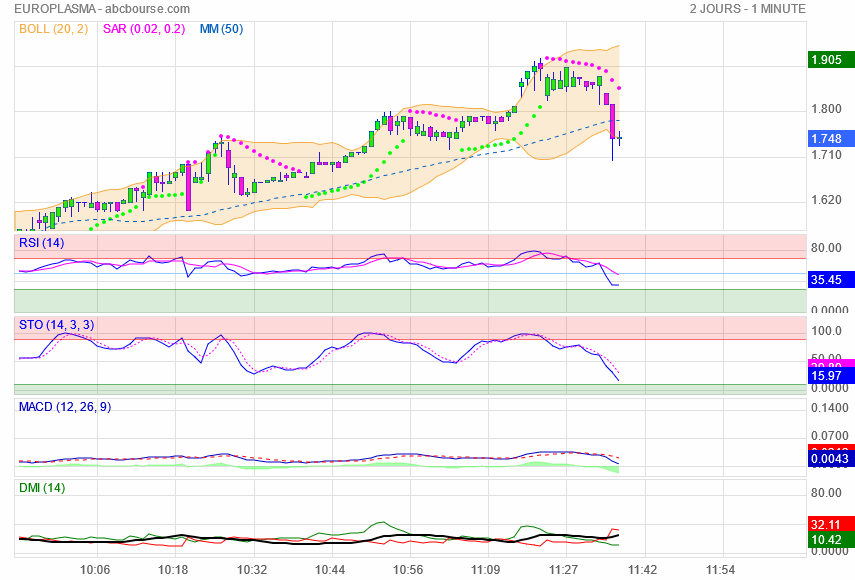The image size is (855, 580).
Task: Click the MACD 0.1400 axis label
Action: pos(829,408)
